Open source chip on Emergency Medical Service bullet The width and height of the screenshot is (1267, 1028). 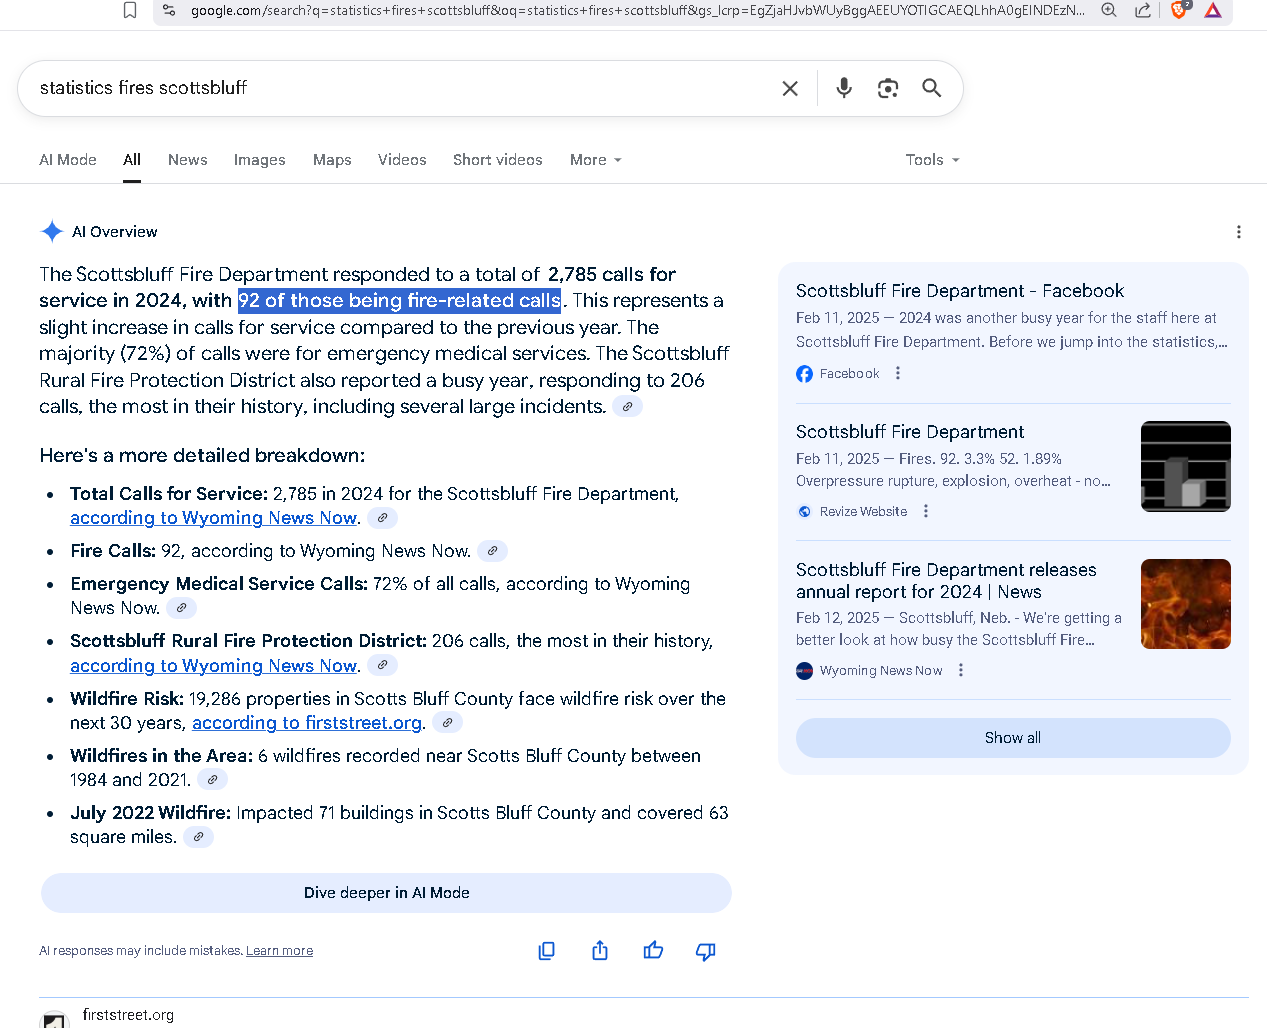(x=181, y=608)
